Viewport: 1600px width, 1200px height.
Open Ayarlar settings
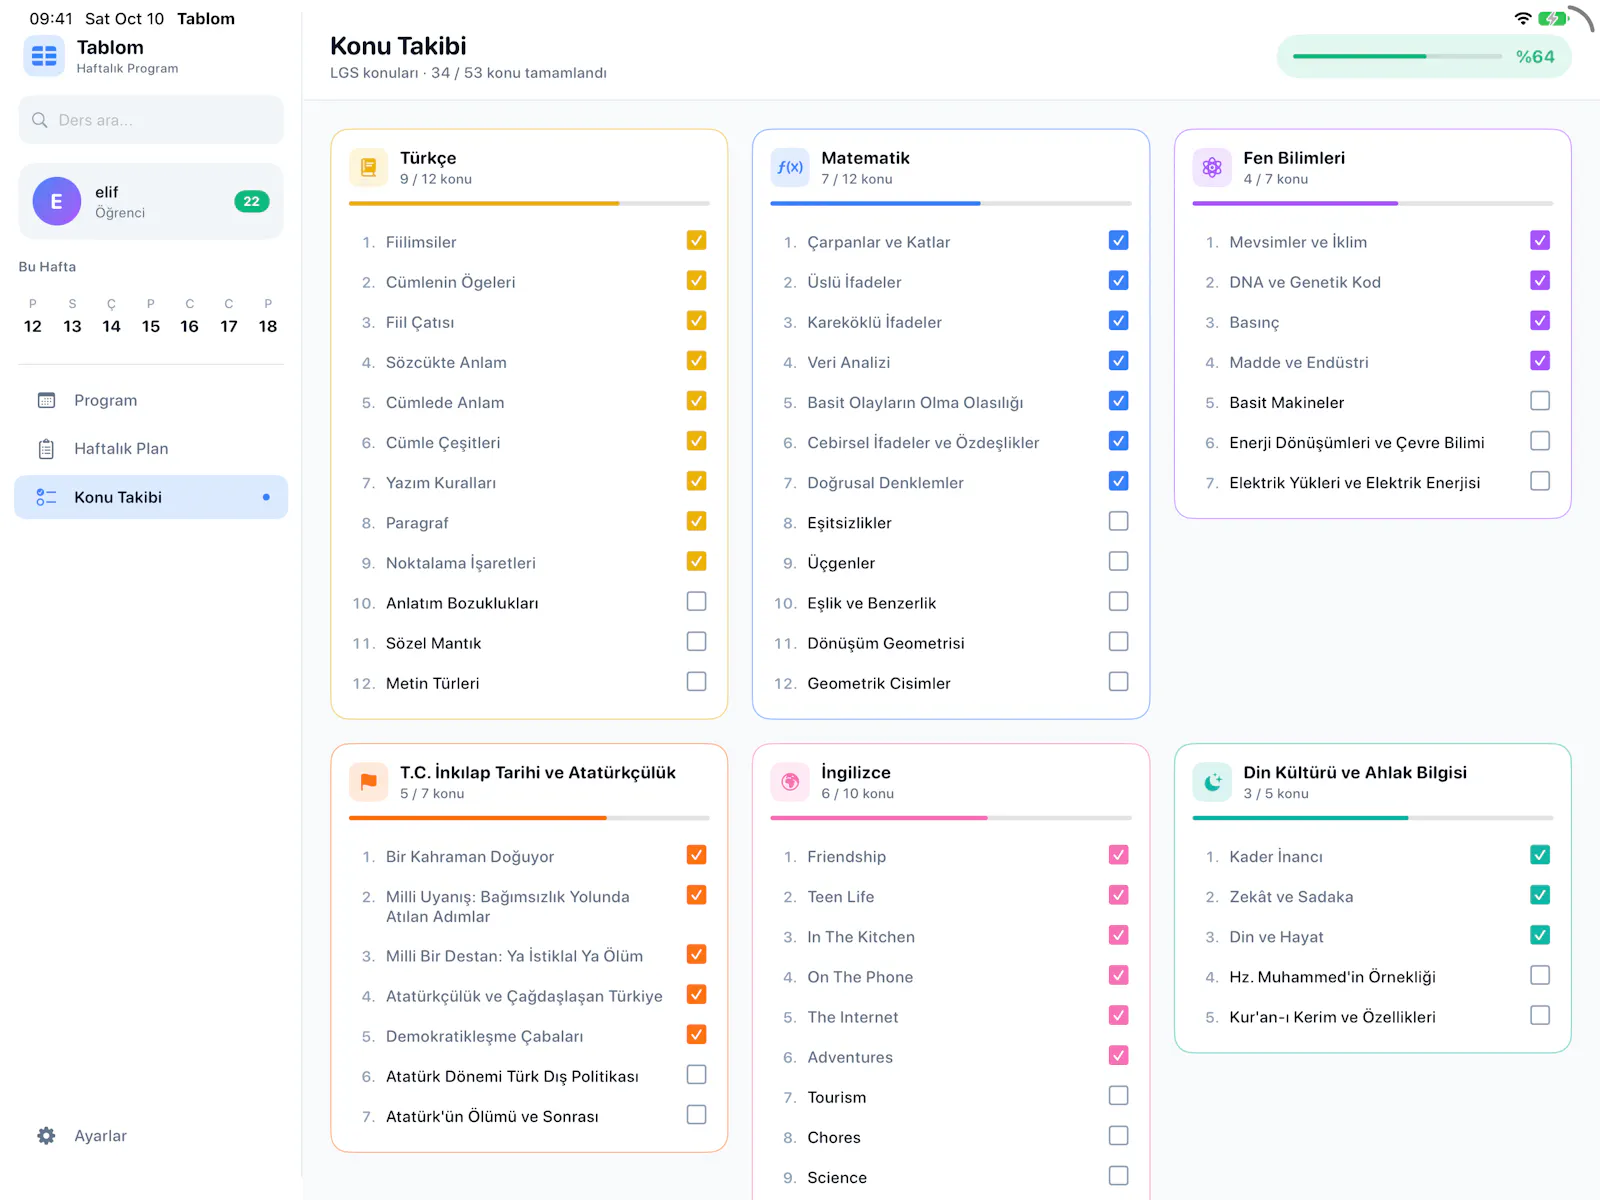coord(151,1136)
